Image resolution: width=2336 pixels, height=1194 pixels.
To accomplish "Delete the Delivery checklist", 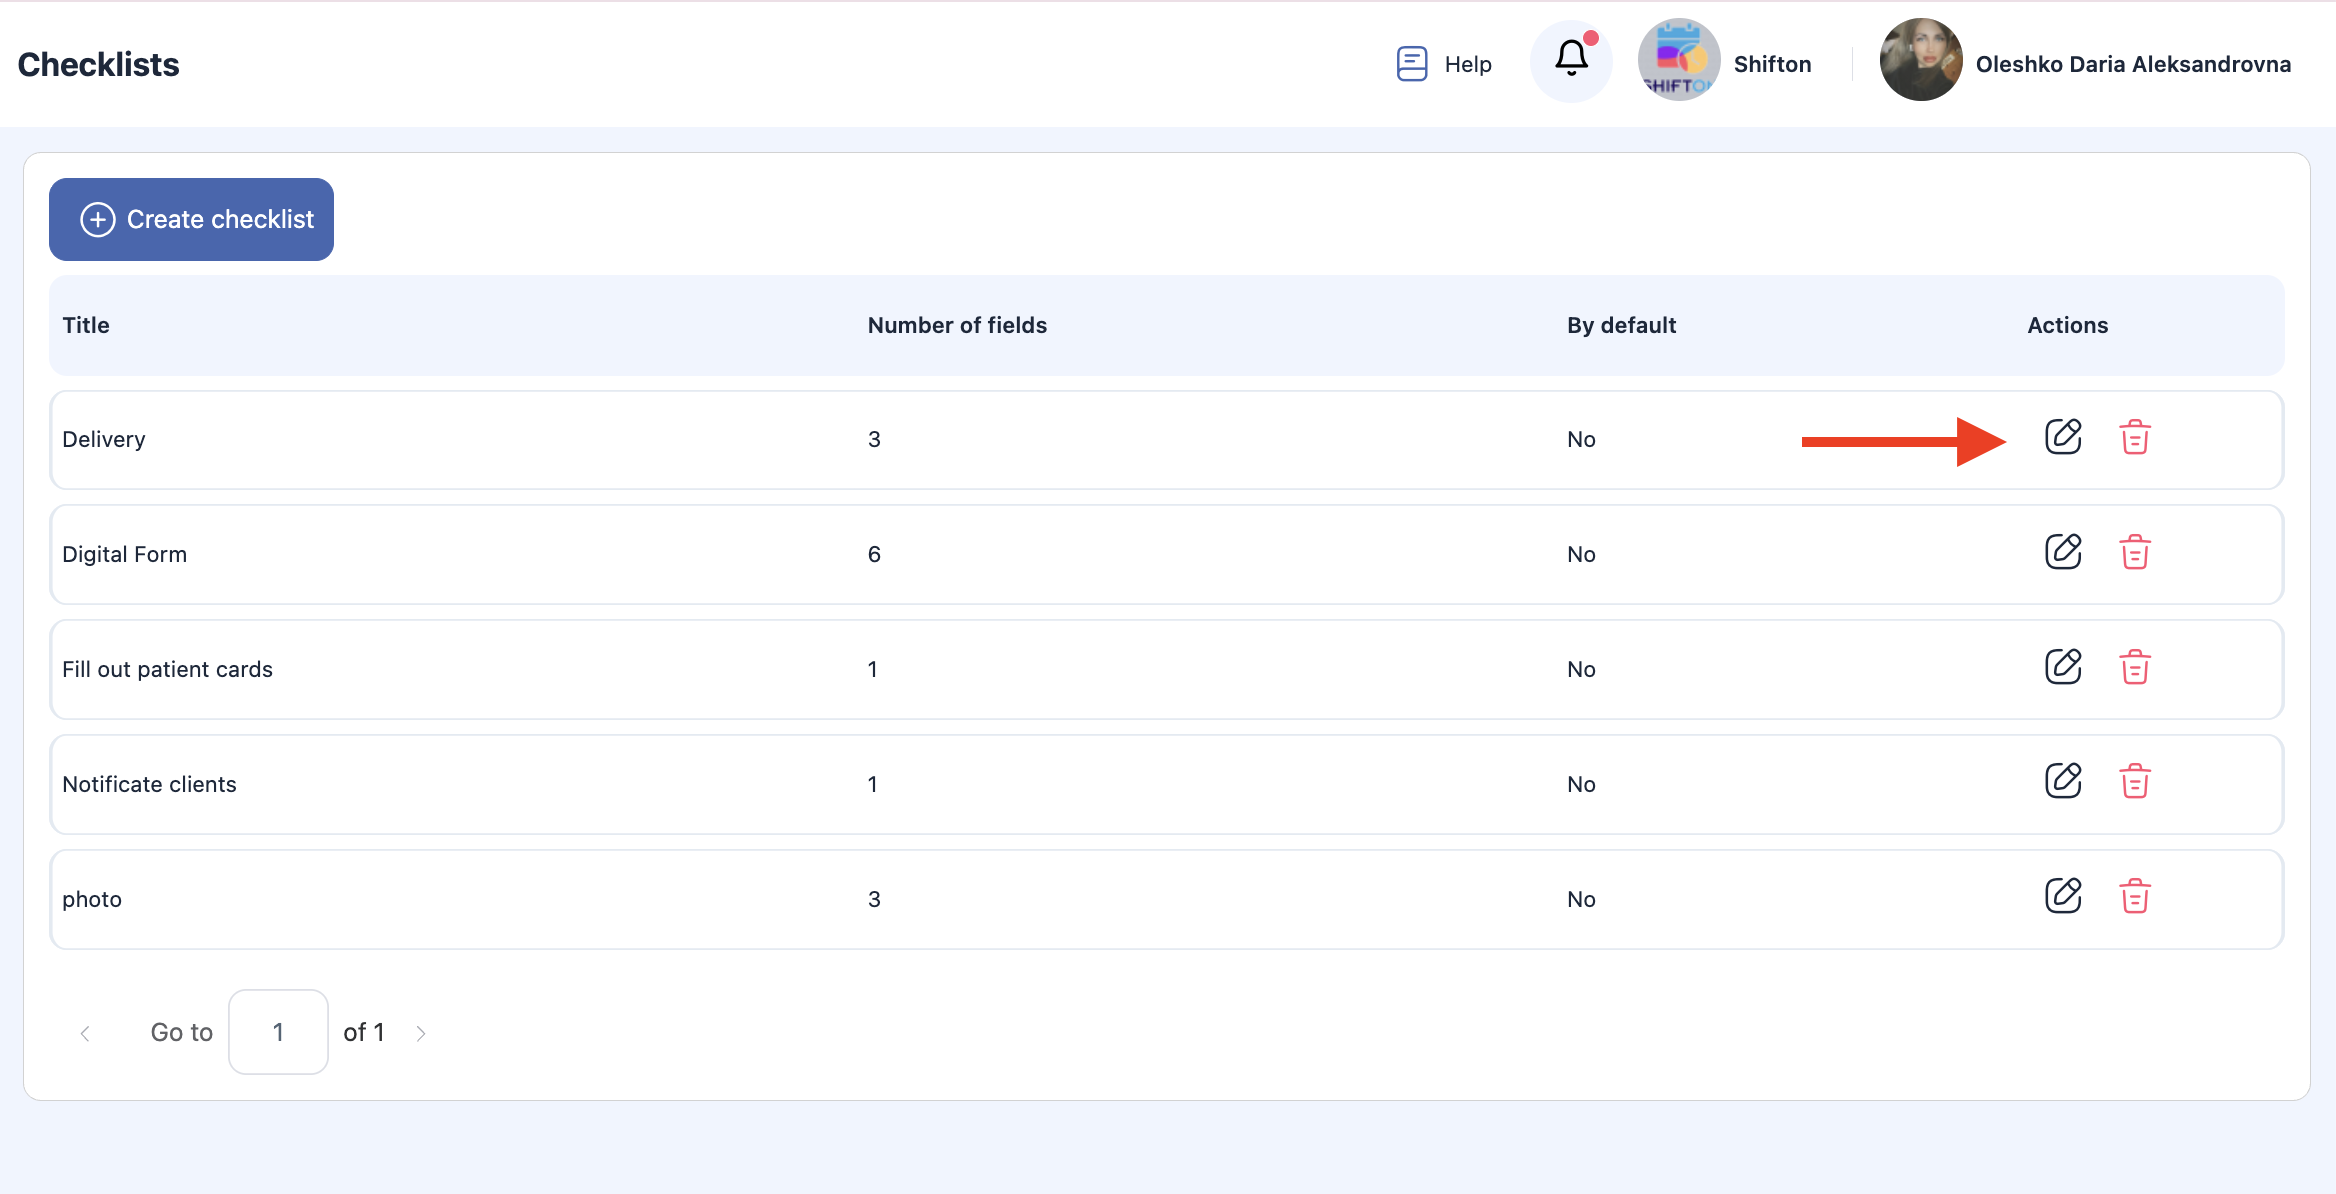I will (2134, 437).
